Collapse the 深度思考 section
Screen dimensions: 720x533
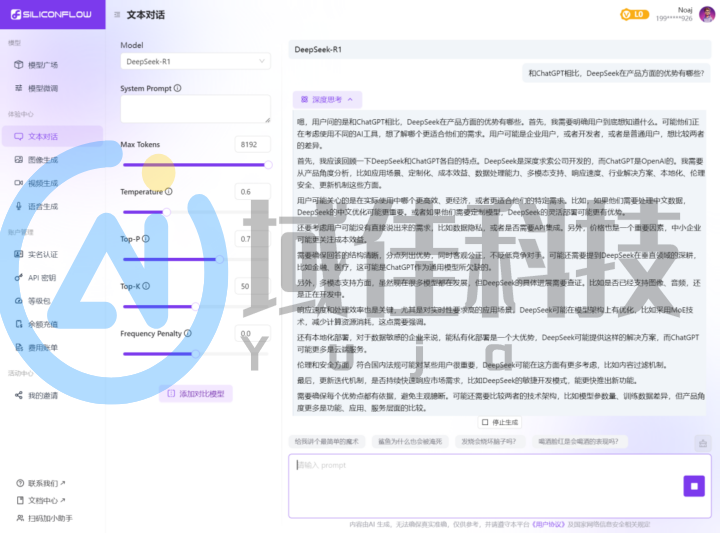pyautogui.click(x=327, y=100)
